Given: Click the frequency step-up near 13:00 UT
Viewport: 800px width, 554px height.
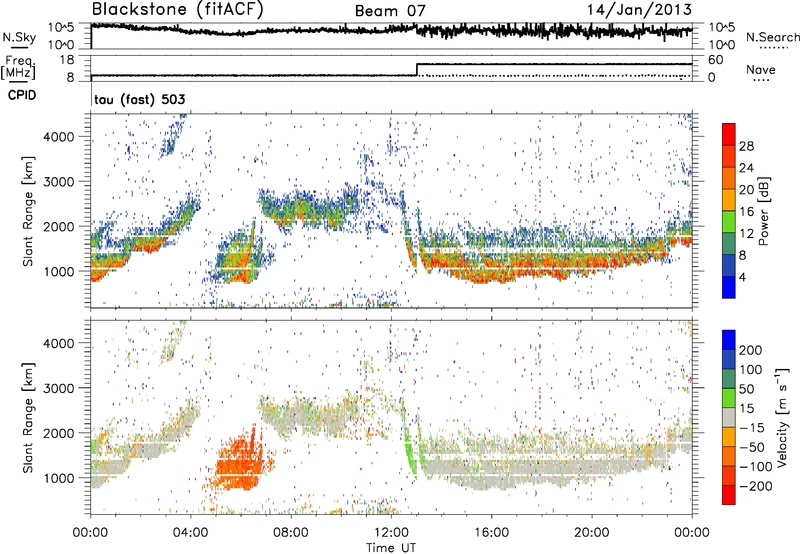Looking at the screenshot, I should pos(417,70).
